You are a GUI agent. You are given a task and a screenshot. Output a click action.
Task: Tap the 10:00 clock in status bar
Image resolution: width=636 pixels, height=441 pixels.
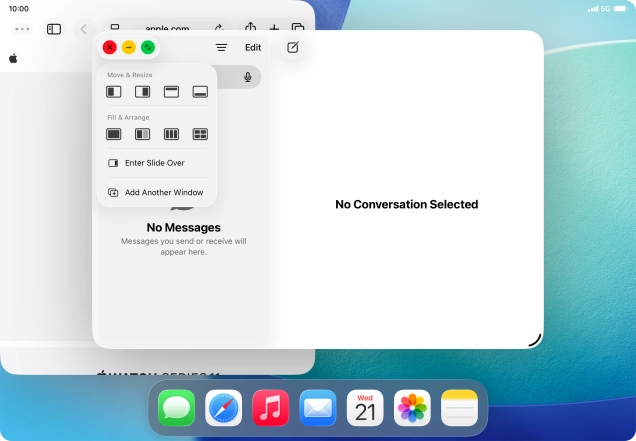(x=19, y=9)
